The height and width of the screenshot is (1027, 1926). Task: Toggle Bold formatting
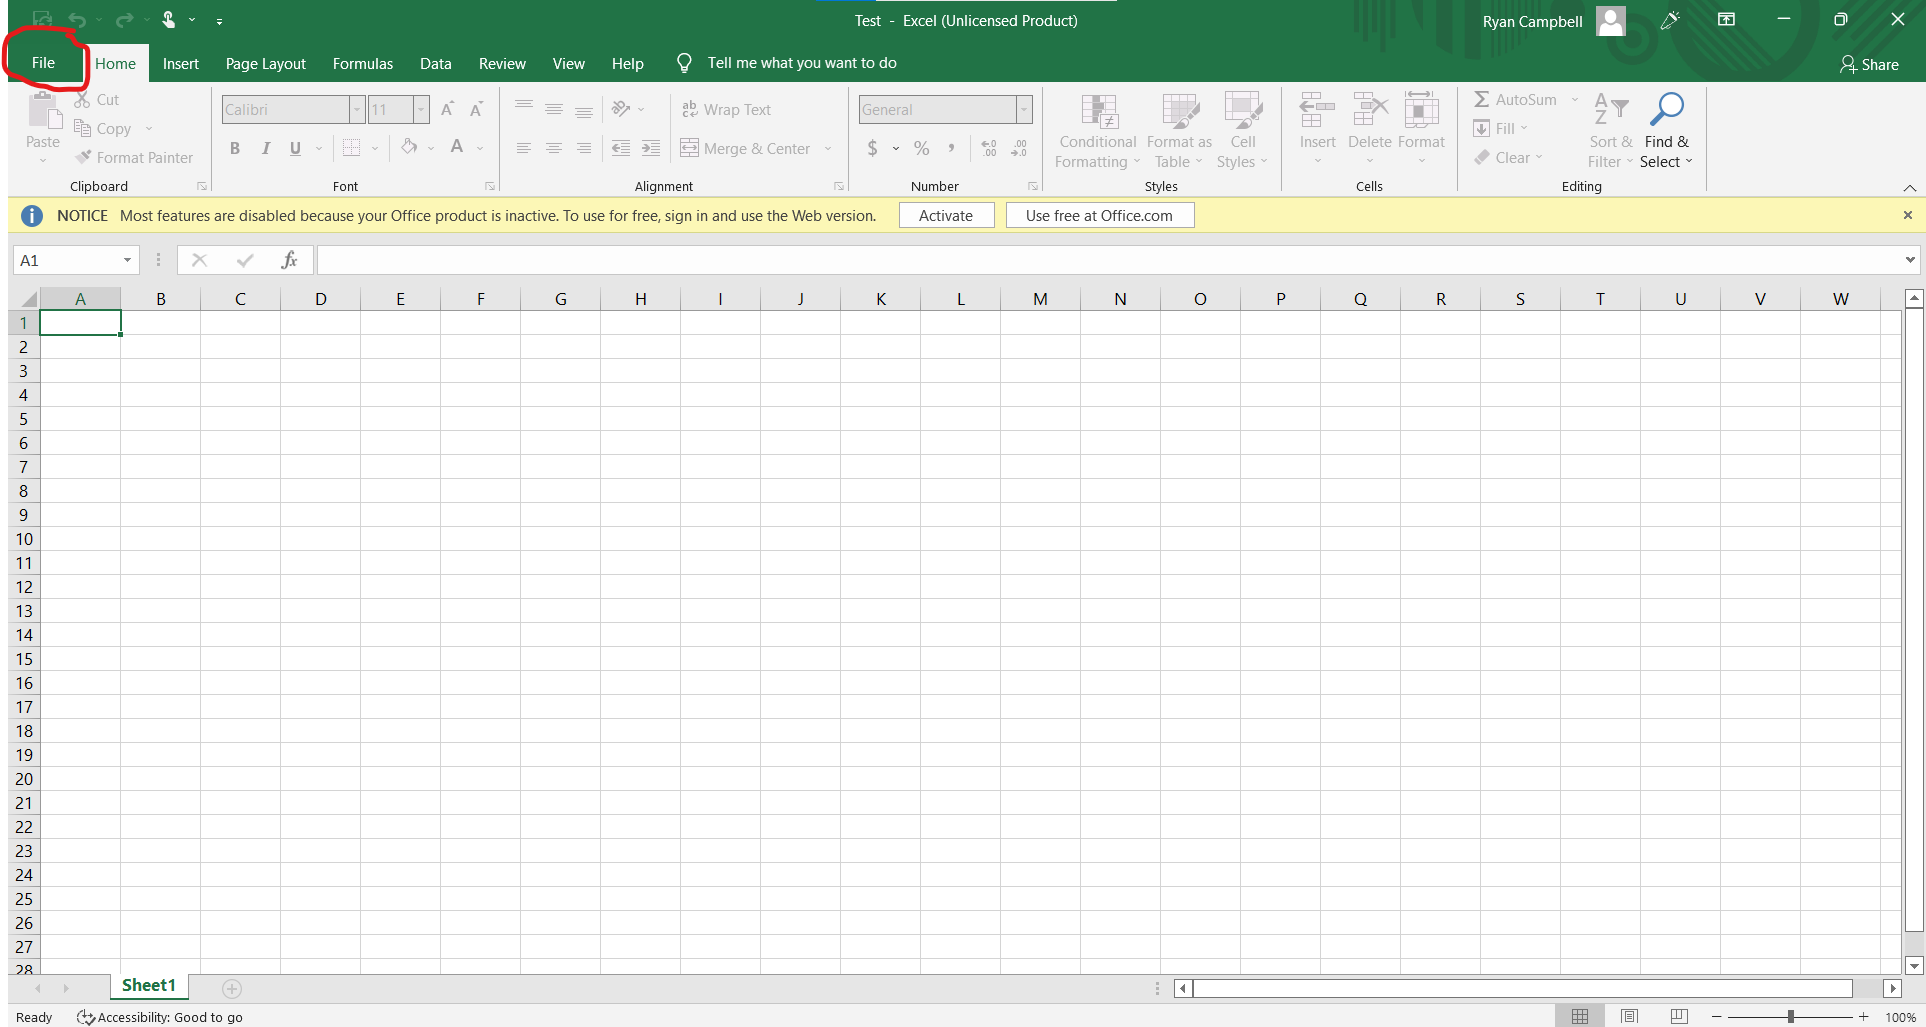(x=235, y=148)
